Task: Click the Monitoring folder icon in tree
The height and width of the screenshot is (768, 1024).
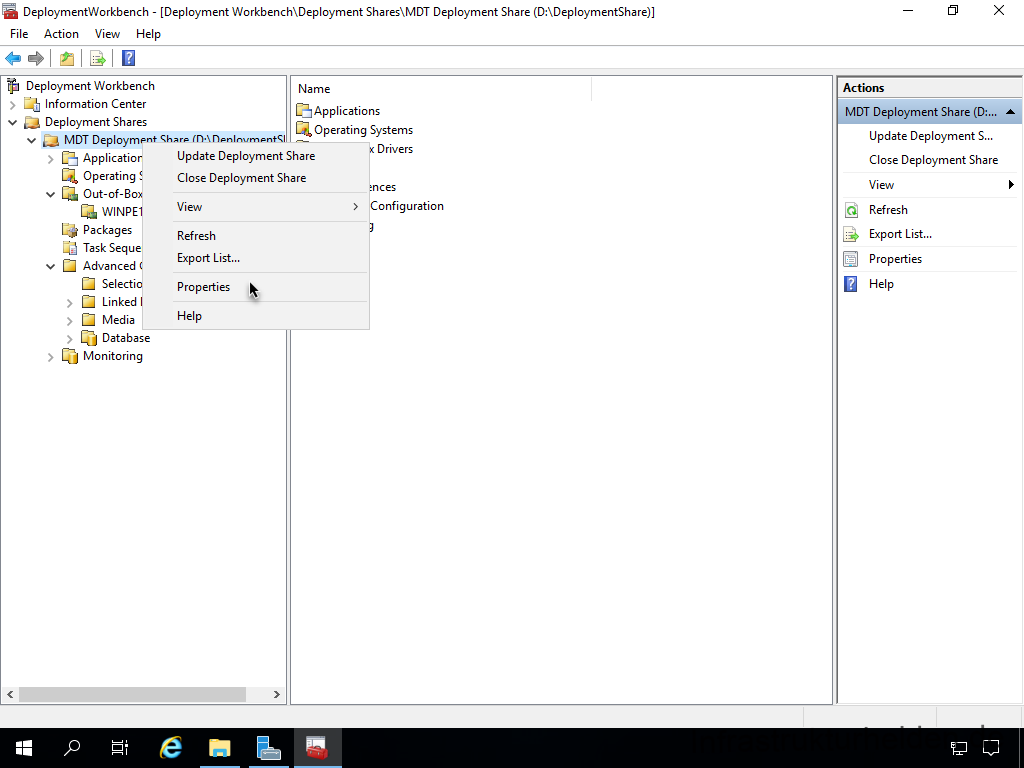Action: [x=70, y=356]
